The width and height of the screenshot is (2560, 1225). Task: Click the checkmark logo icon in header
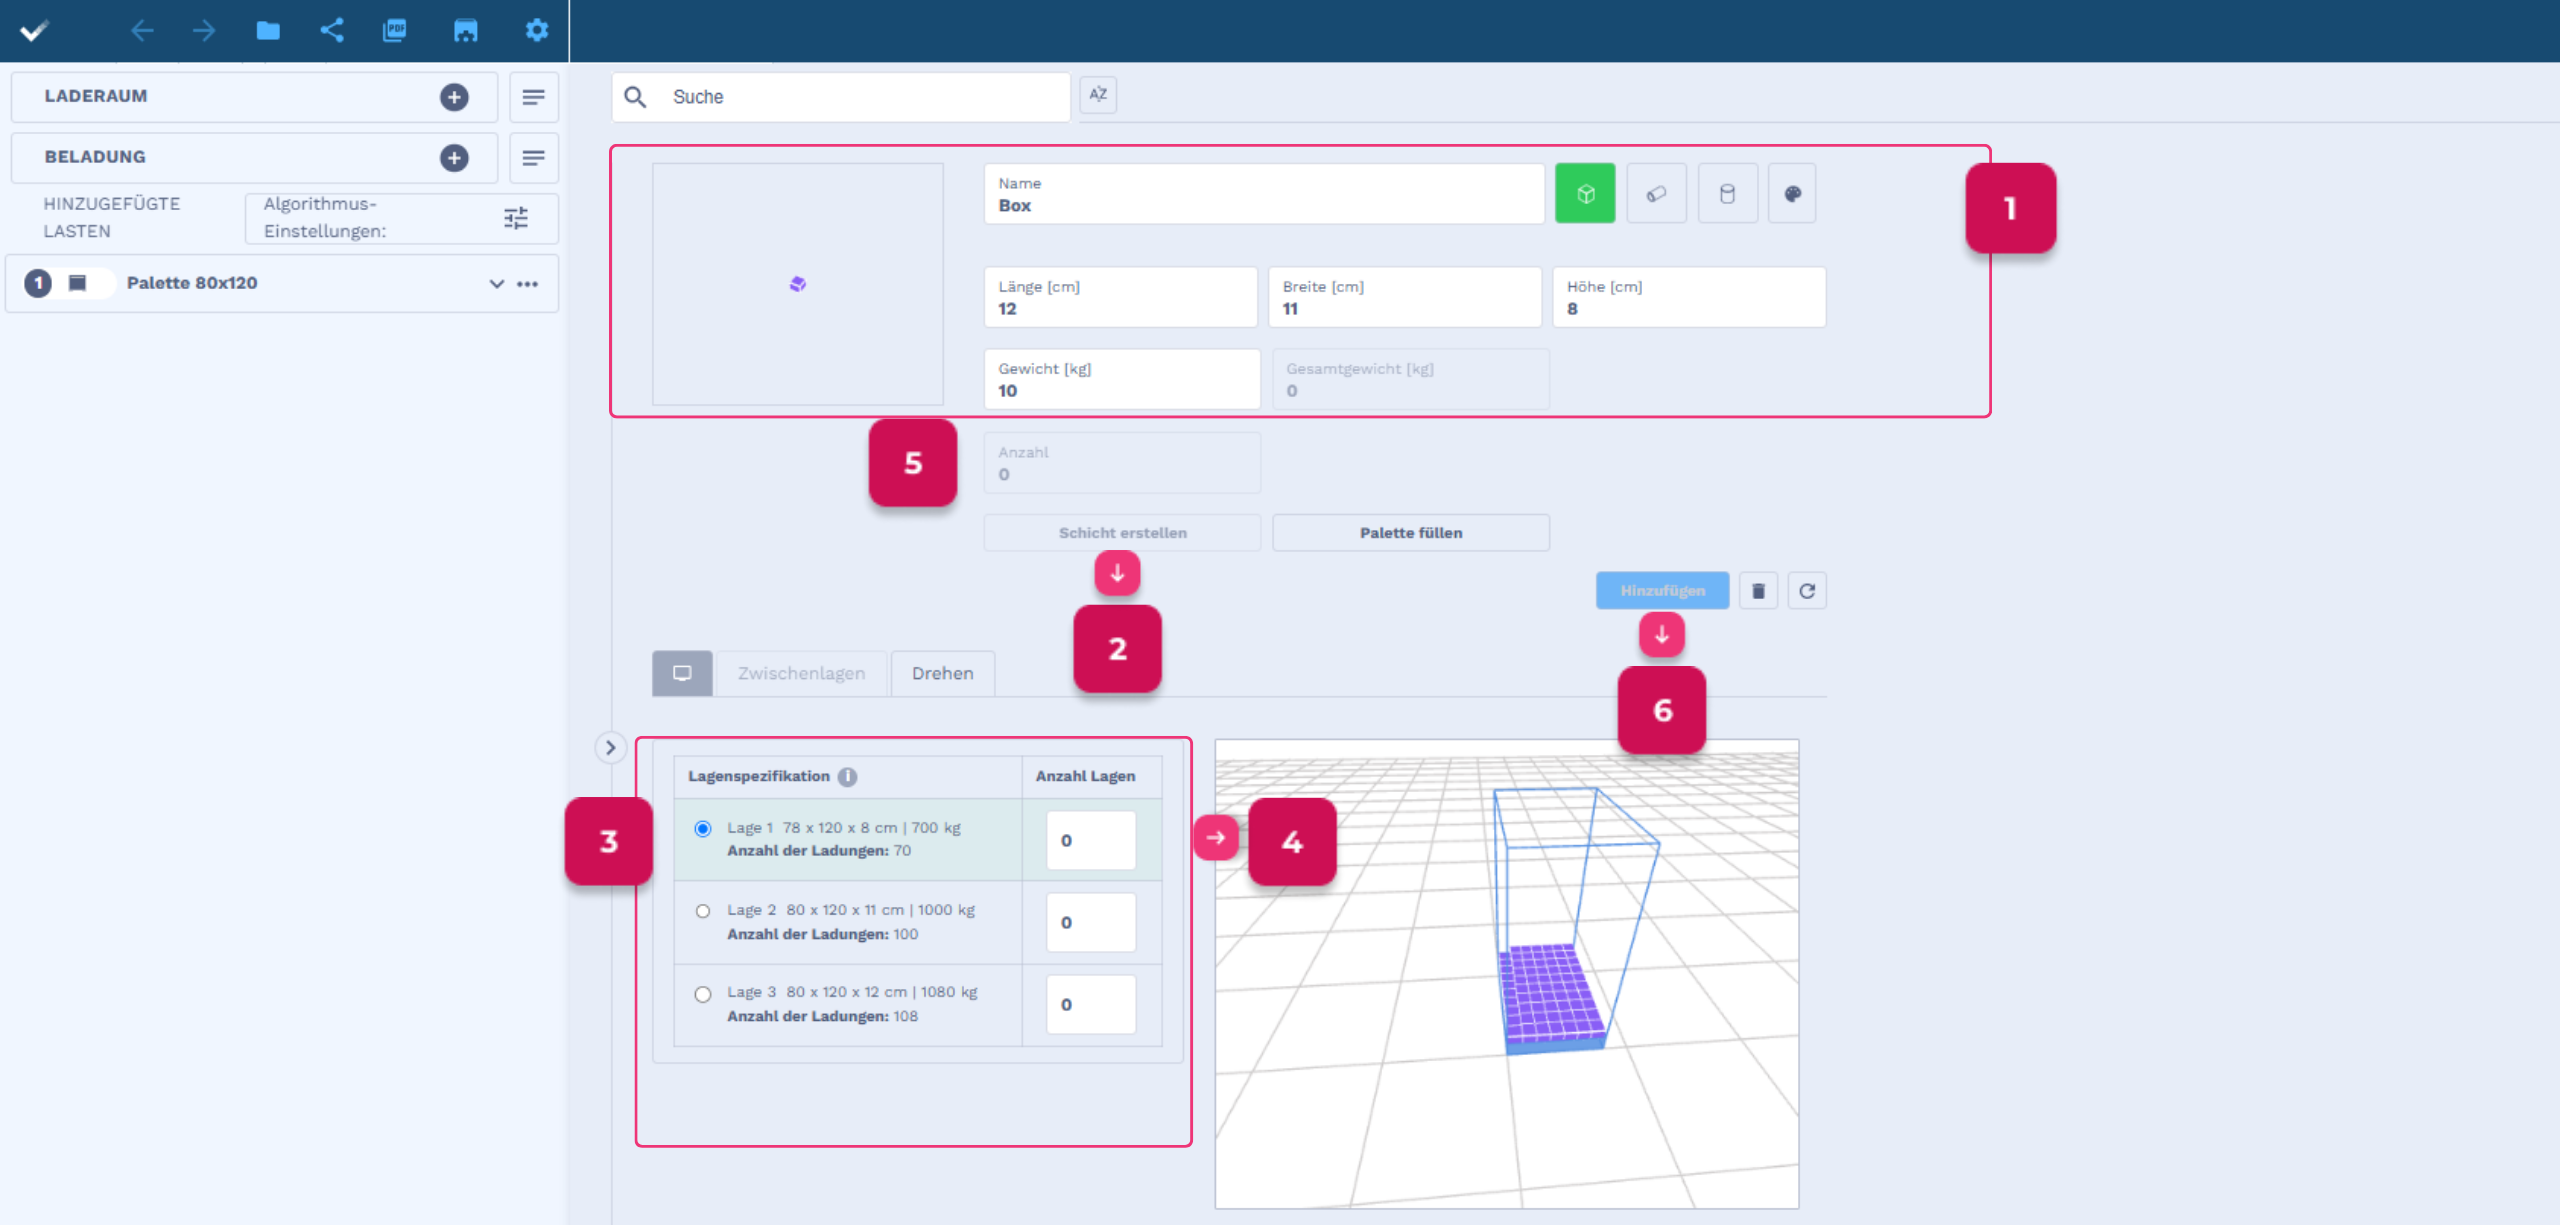point(34,31)
